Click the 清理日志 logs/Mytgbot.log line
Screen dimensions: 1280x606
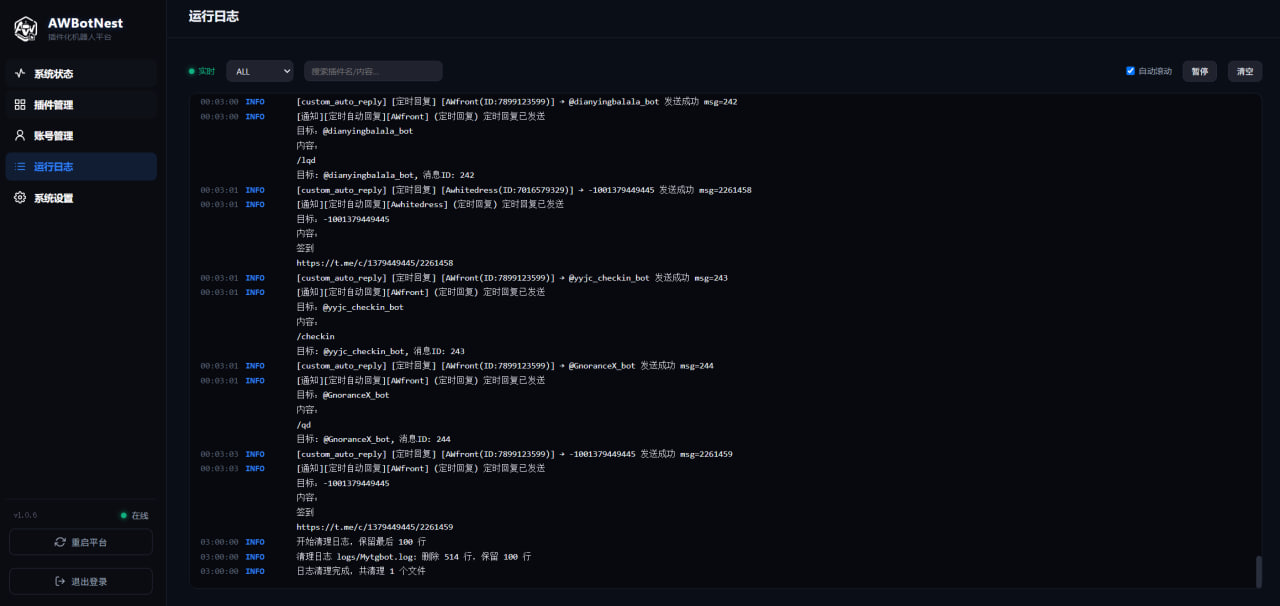pos(414,556)
